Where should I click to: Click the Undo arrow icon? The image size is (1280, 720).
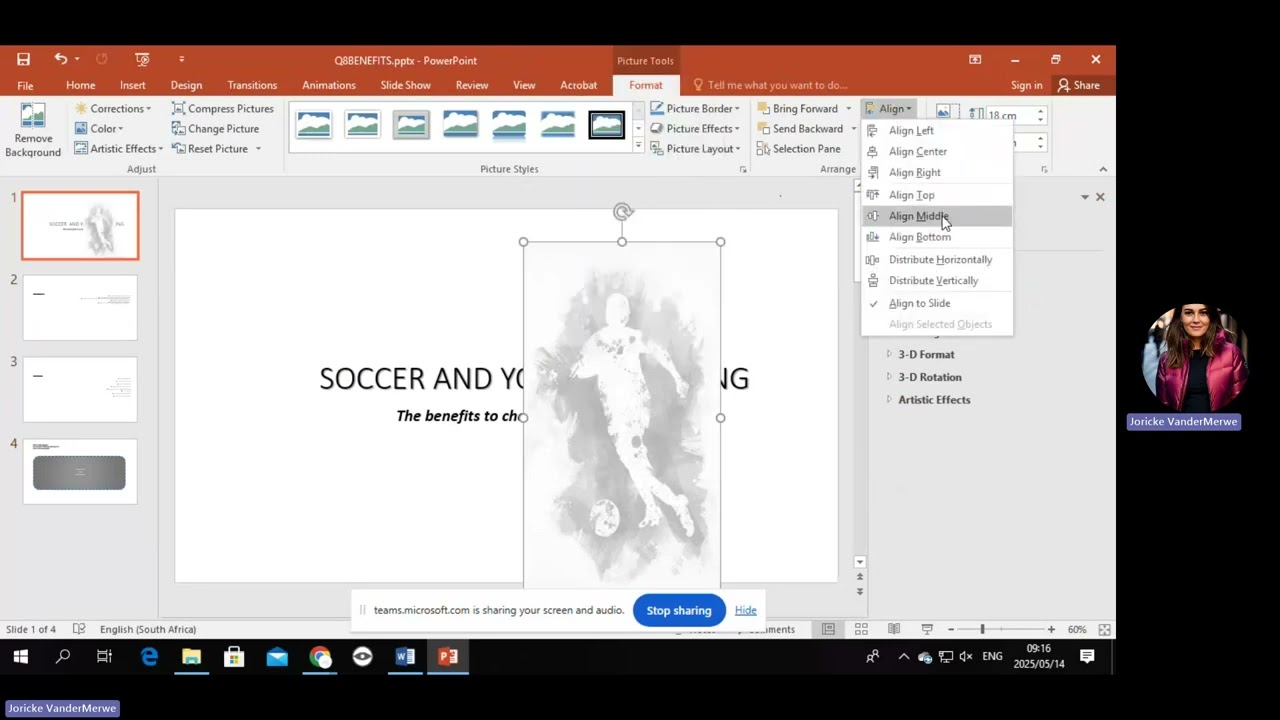pos(61,60)
